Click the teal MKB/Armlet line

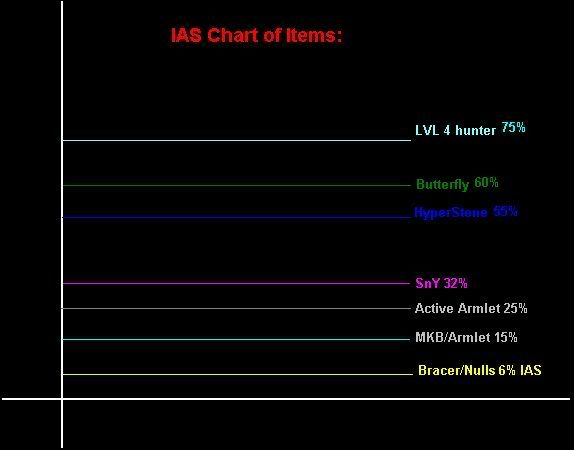click(236, 339)
